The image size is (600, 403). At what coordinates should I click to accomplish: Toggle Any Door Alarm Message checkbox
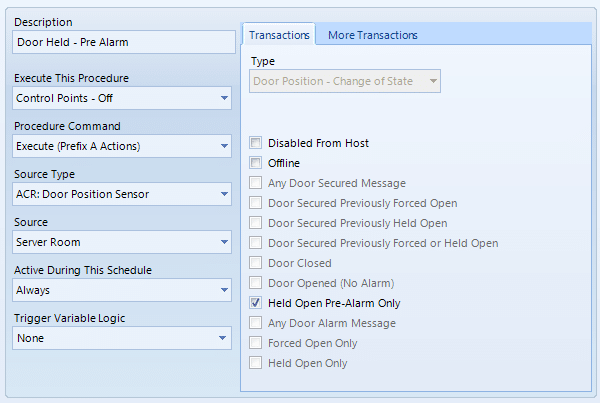[x=256, y=323]
